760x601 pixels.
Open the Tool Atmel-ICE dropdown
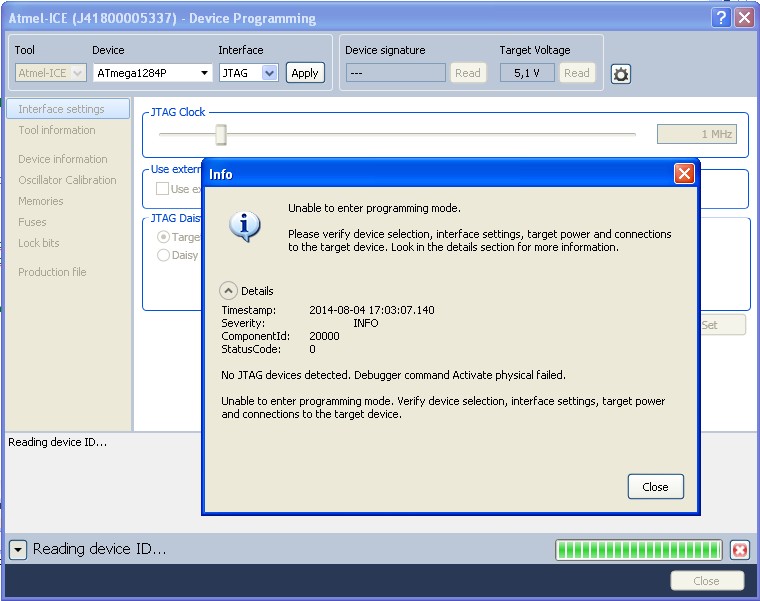(50, 73)
